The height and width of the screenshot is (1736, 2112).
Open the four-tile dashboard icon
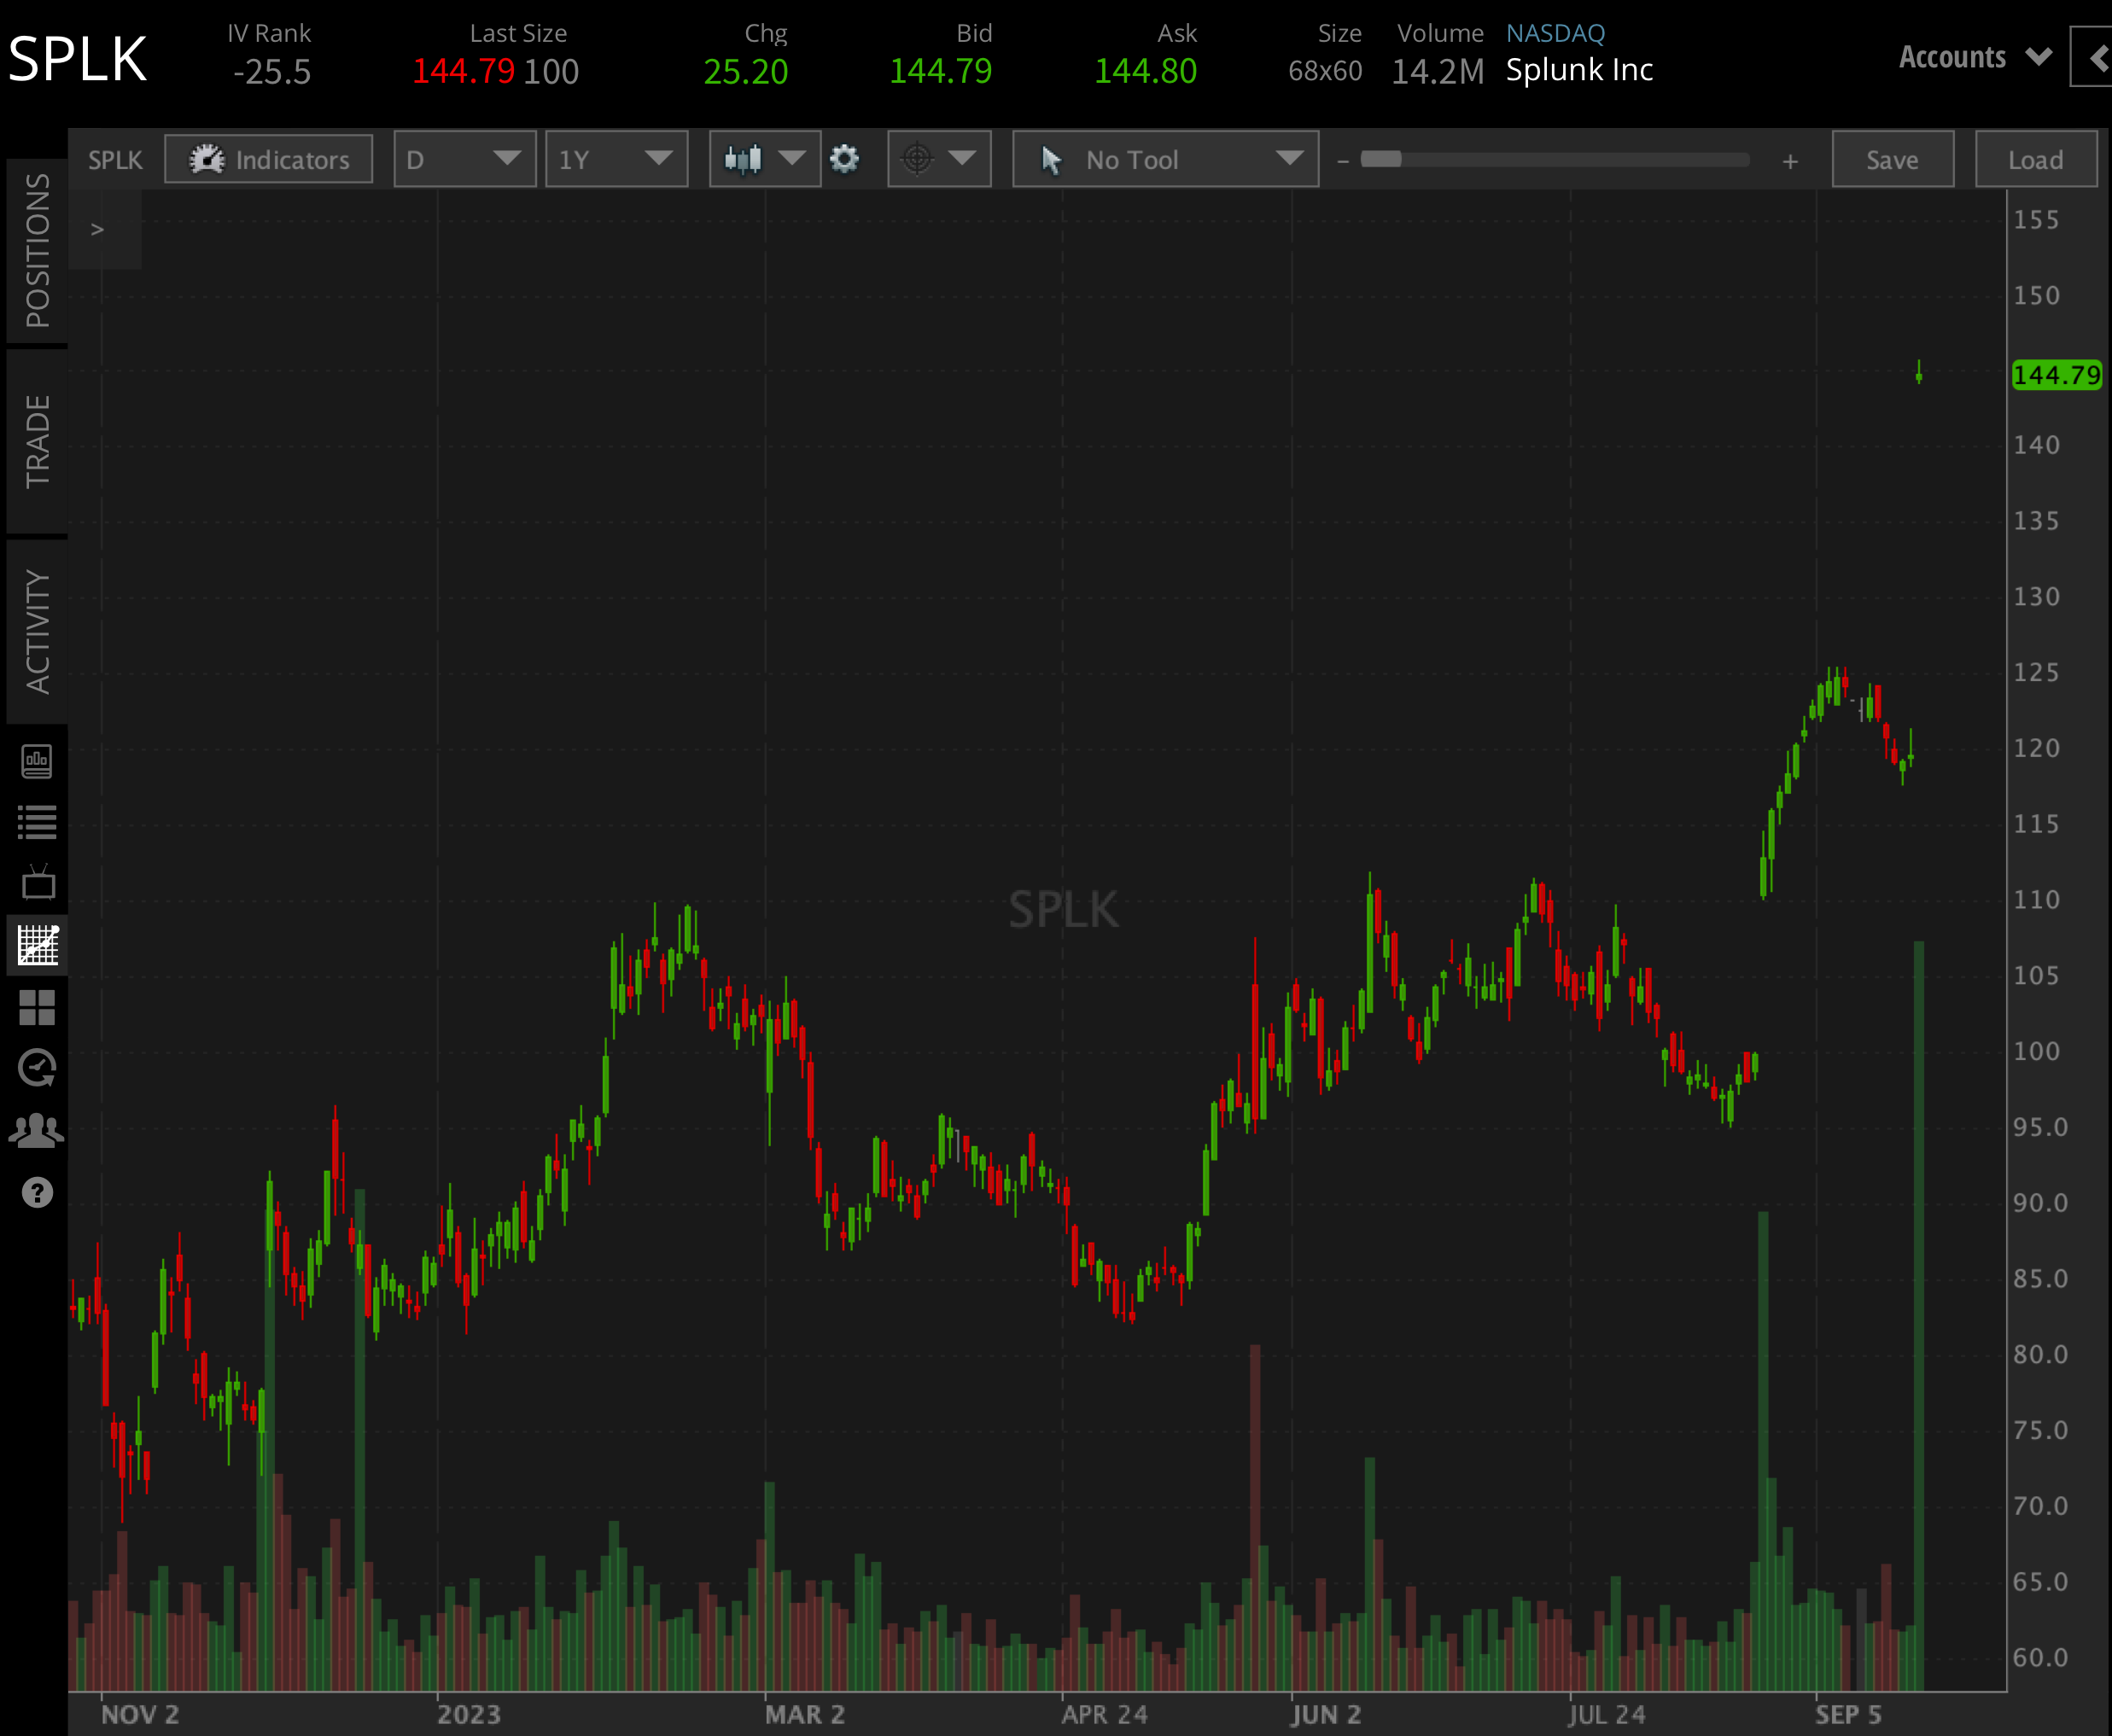(x=37, y=1007)
